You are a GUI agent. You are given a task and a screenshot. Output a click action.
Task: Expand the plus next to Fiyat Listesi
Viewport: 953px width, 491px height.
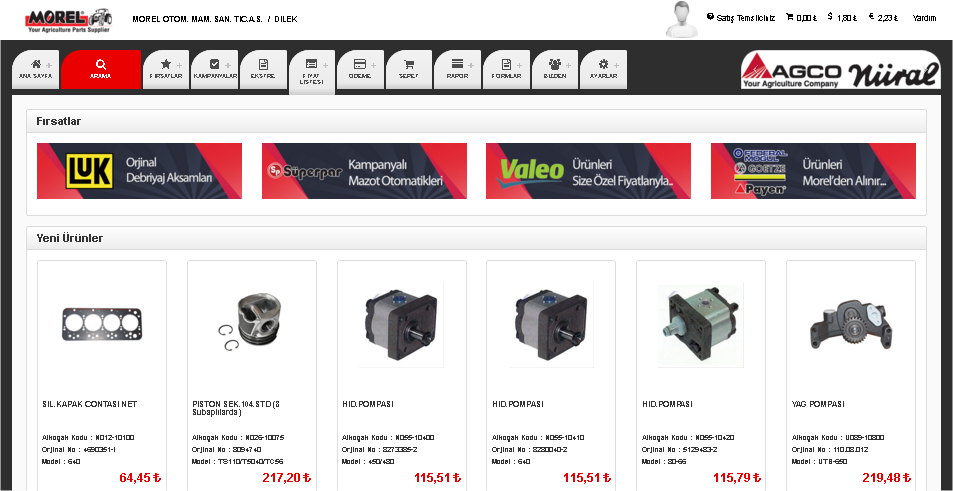pos(325,65)
